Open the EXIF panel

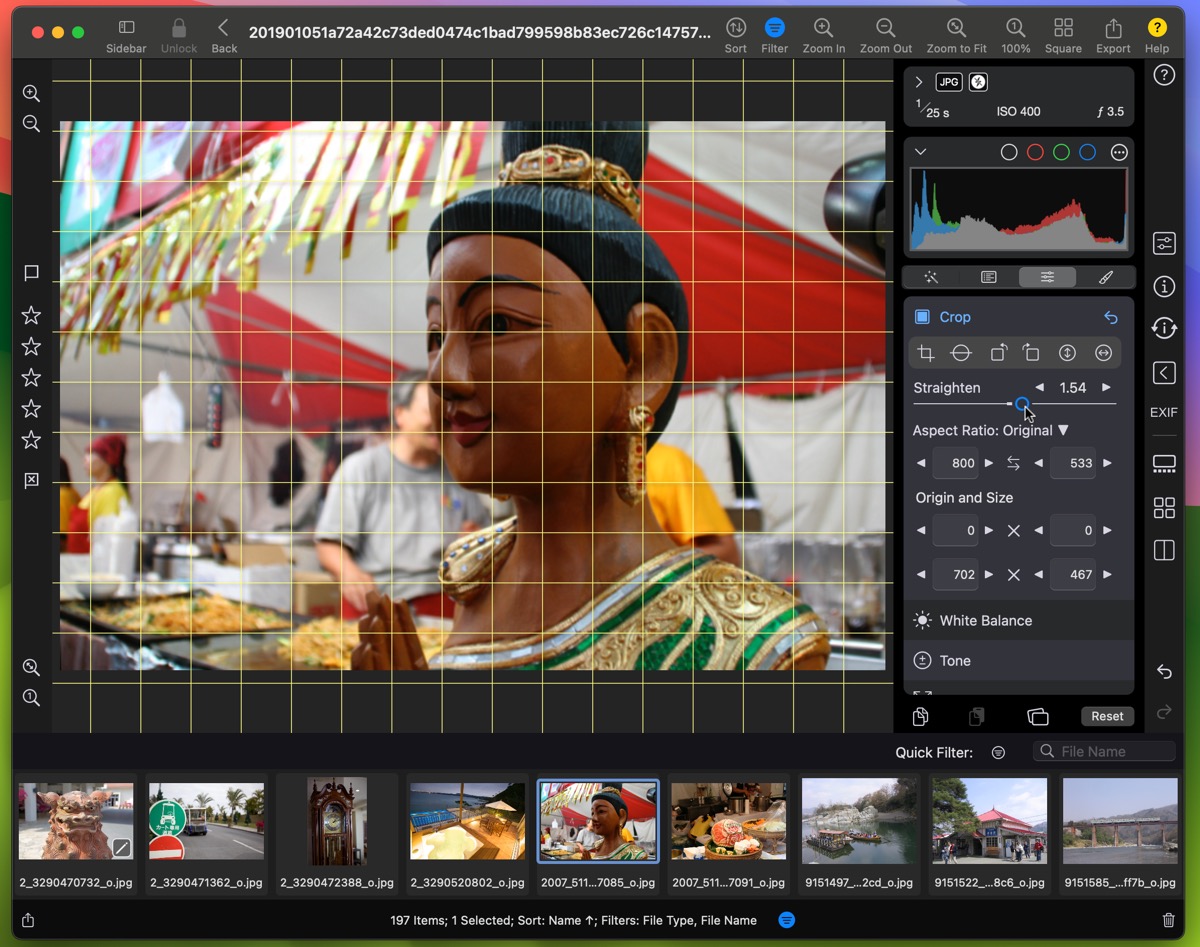1163,412
